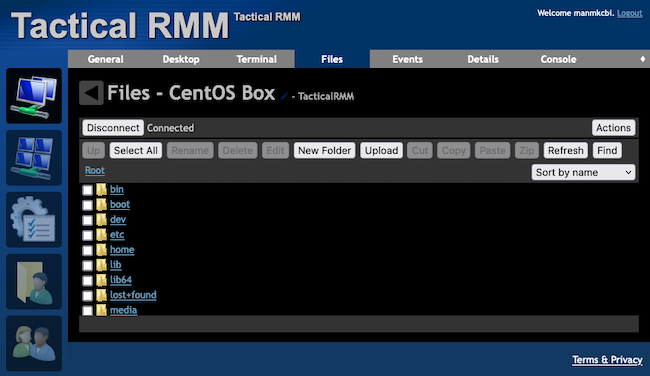Viewport: 650px width, 376px height.
Task: Check the etc folder checkbox
Action: coord(87,235)
